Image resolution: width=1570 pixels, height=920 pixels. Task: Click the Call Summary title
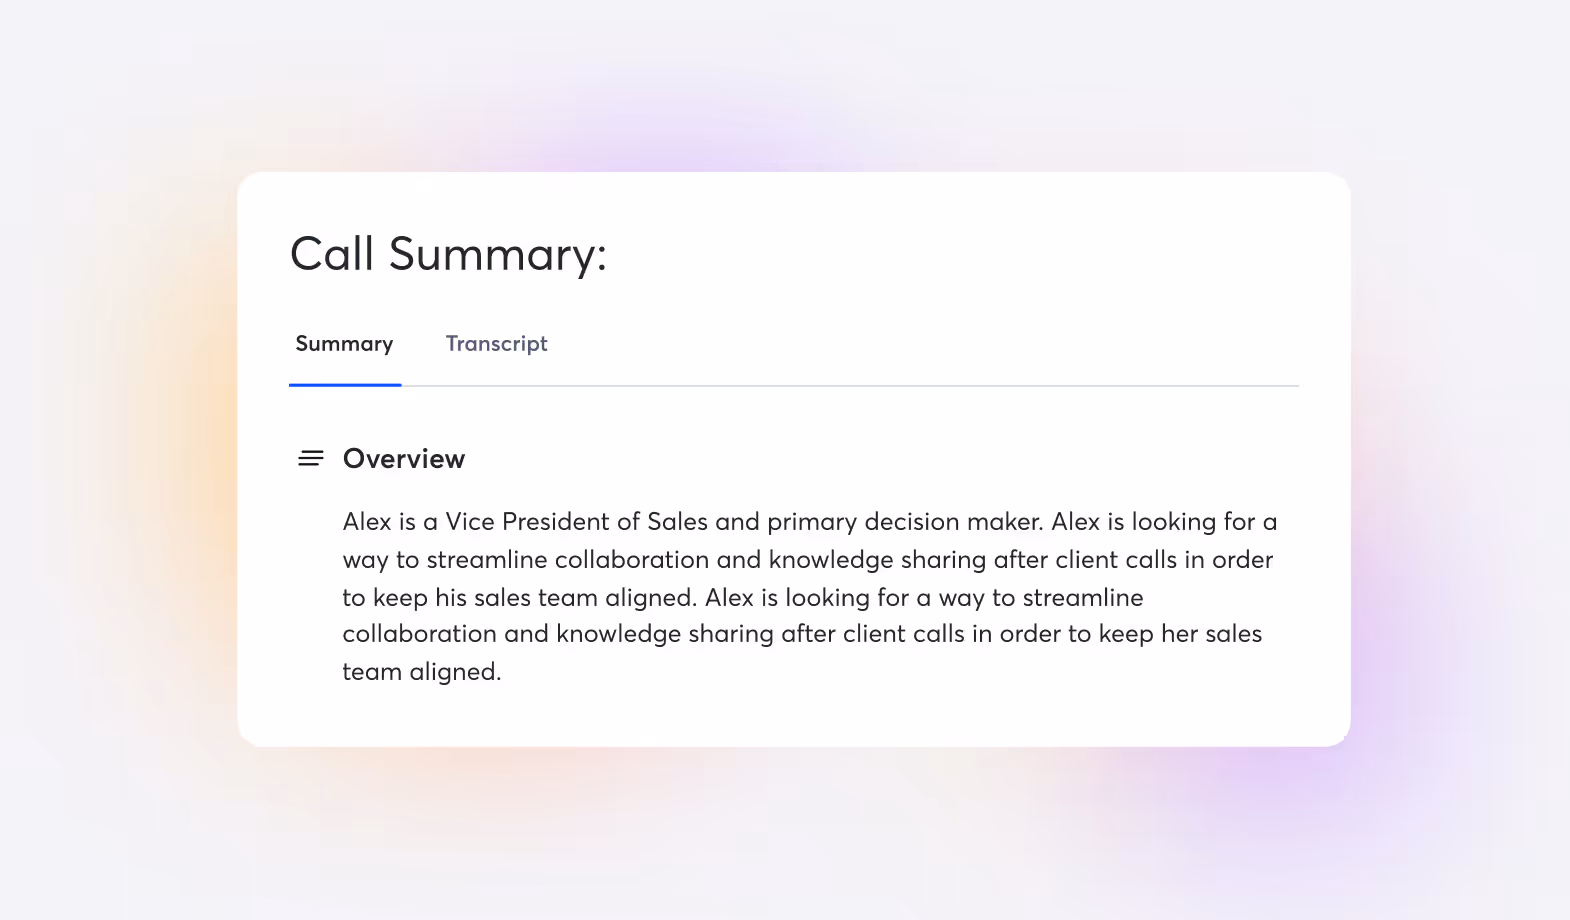(x=448, y=254)
